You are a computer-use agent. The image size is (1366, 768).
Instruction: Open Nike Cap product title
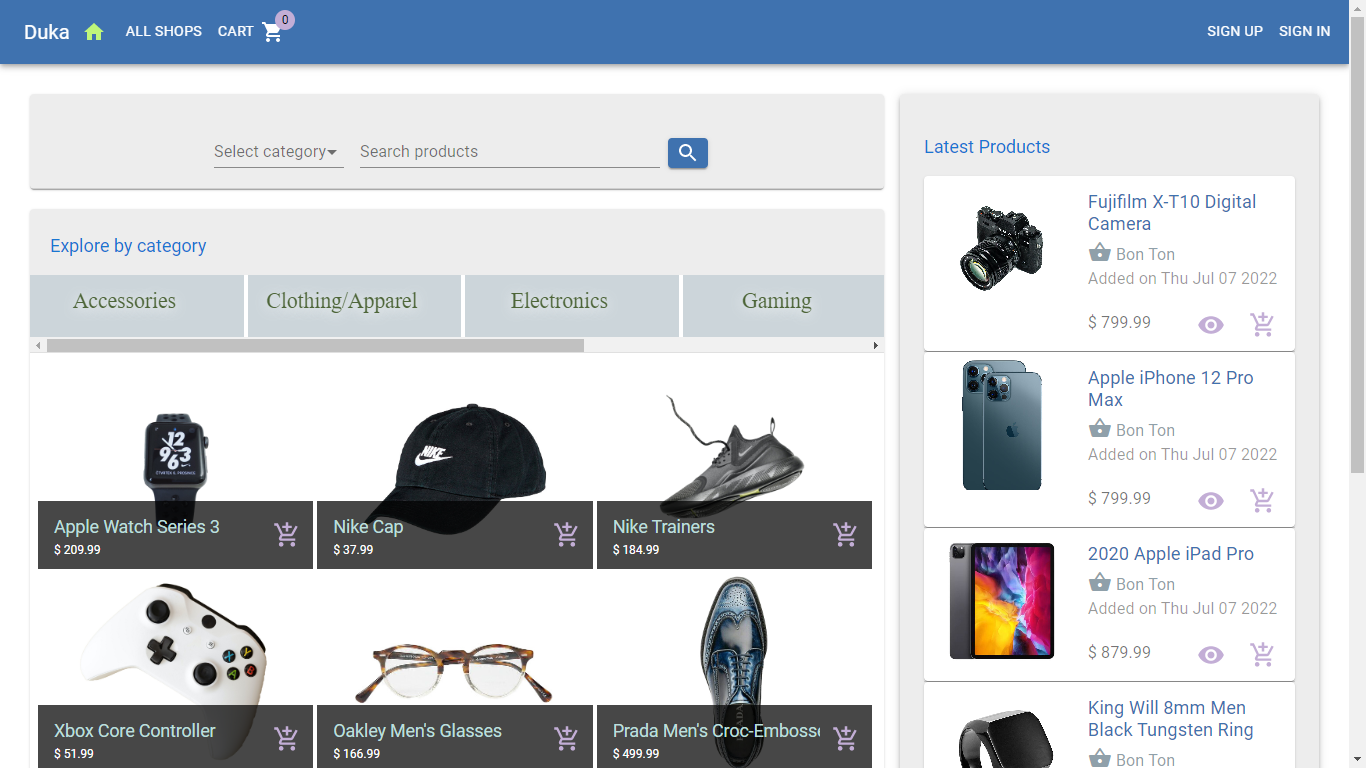368,527
